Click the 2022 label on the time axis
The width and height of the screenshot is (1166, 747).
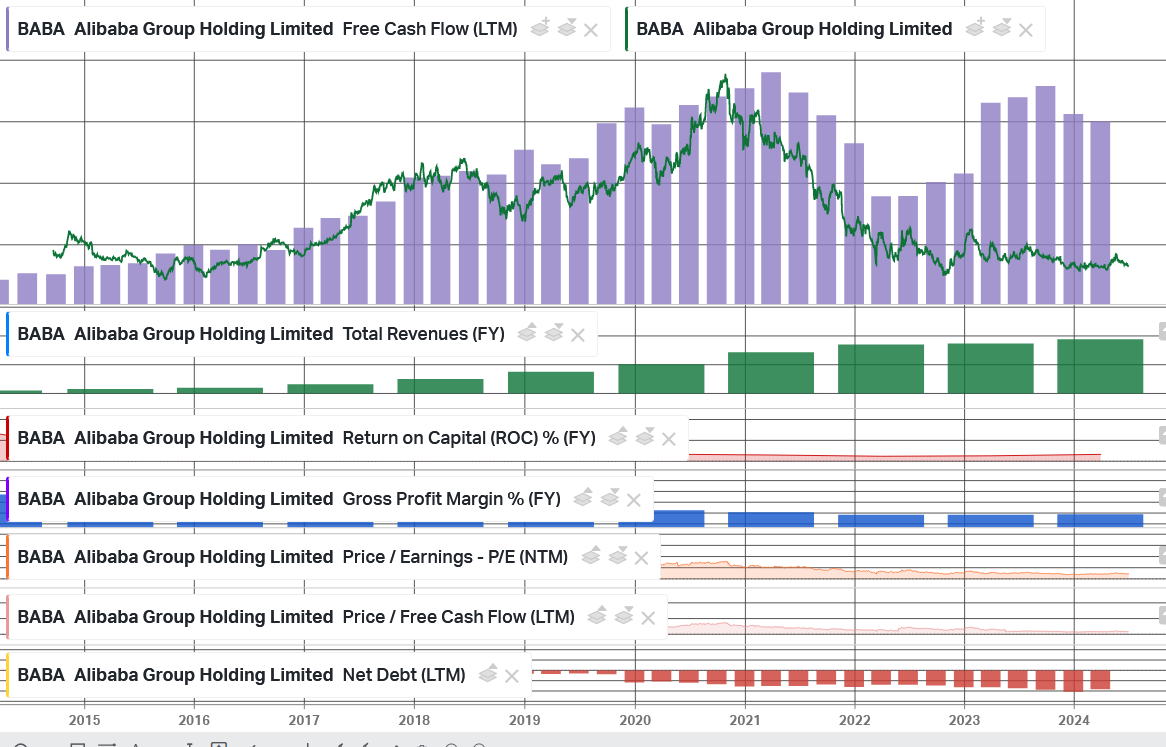[854, 720]
